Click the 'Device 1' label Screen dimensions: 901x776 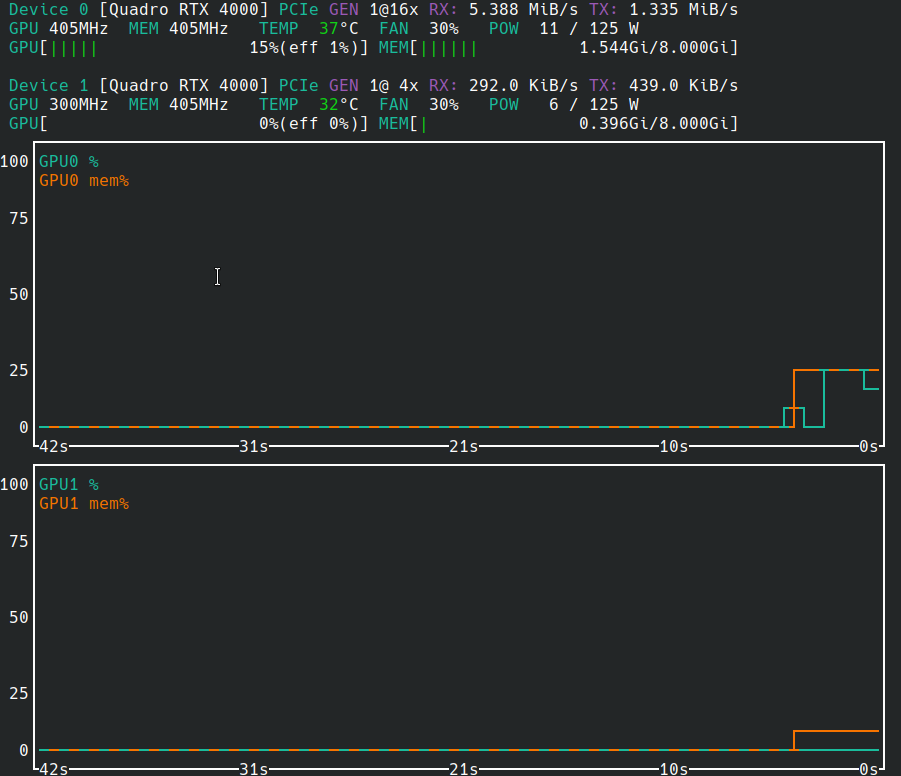[48, 86]
